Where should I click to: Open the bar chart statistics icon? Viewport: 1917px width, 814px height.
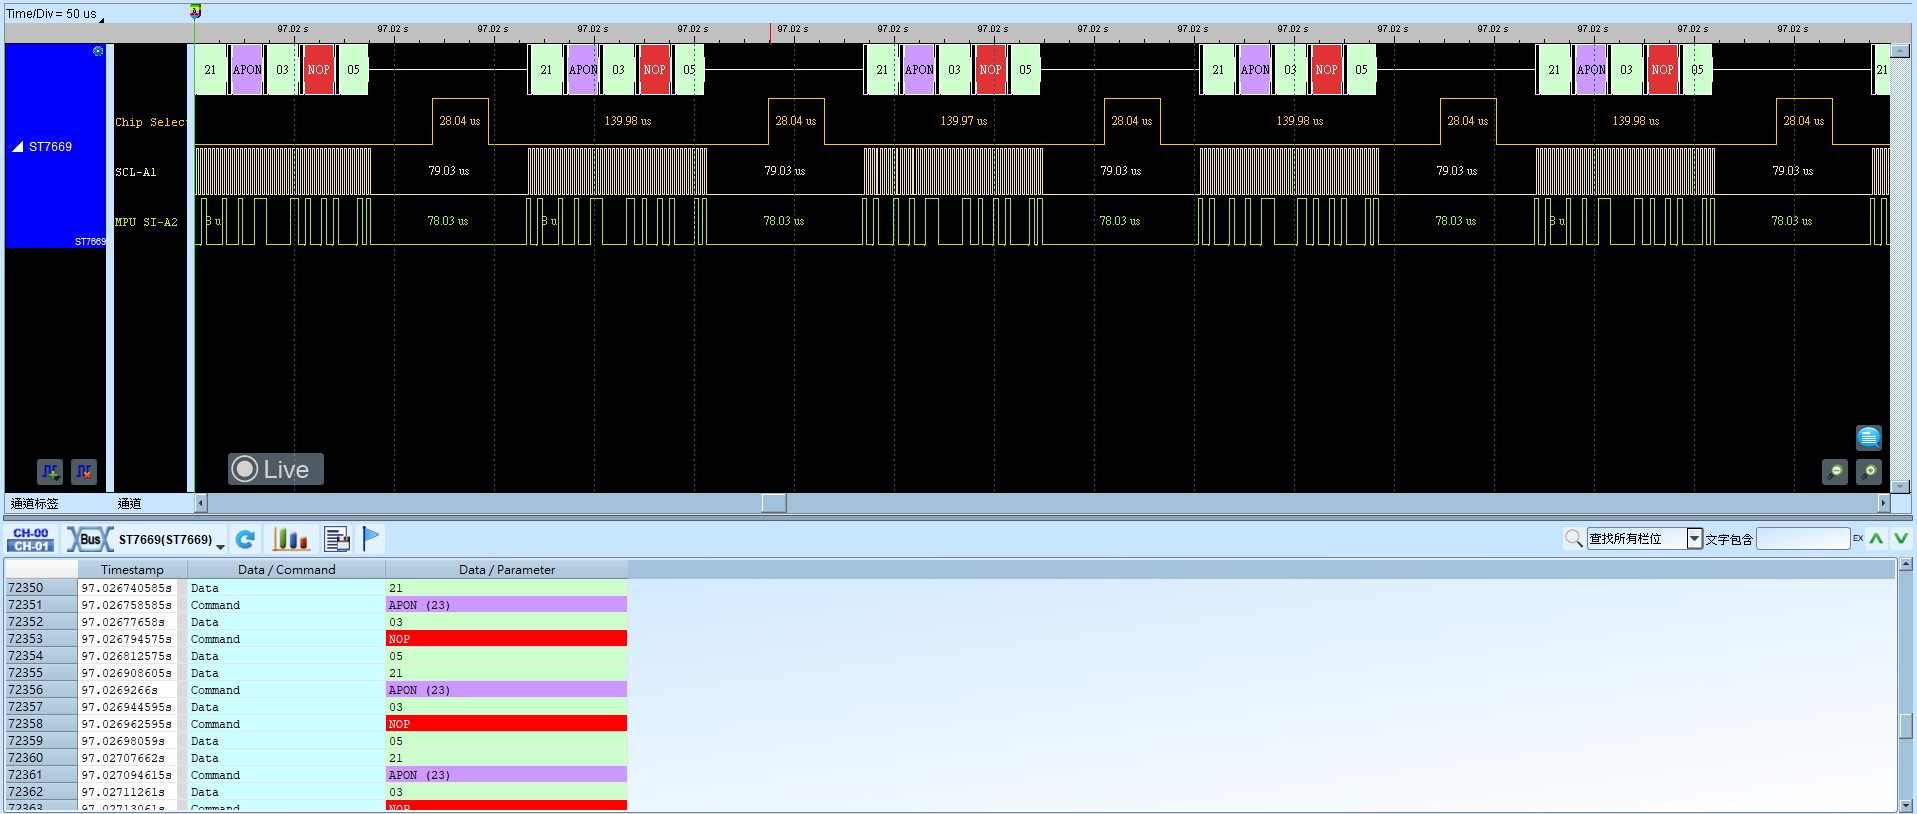point(291,540)
